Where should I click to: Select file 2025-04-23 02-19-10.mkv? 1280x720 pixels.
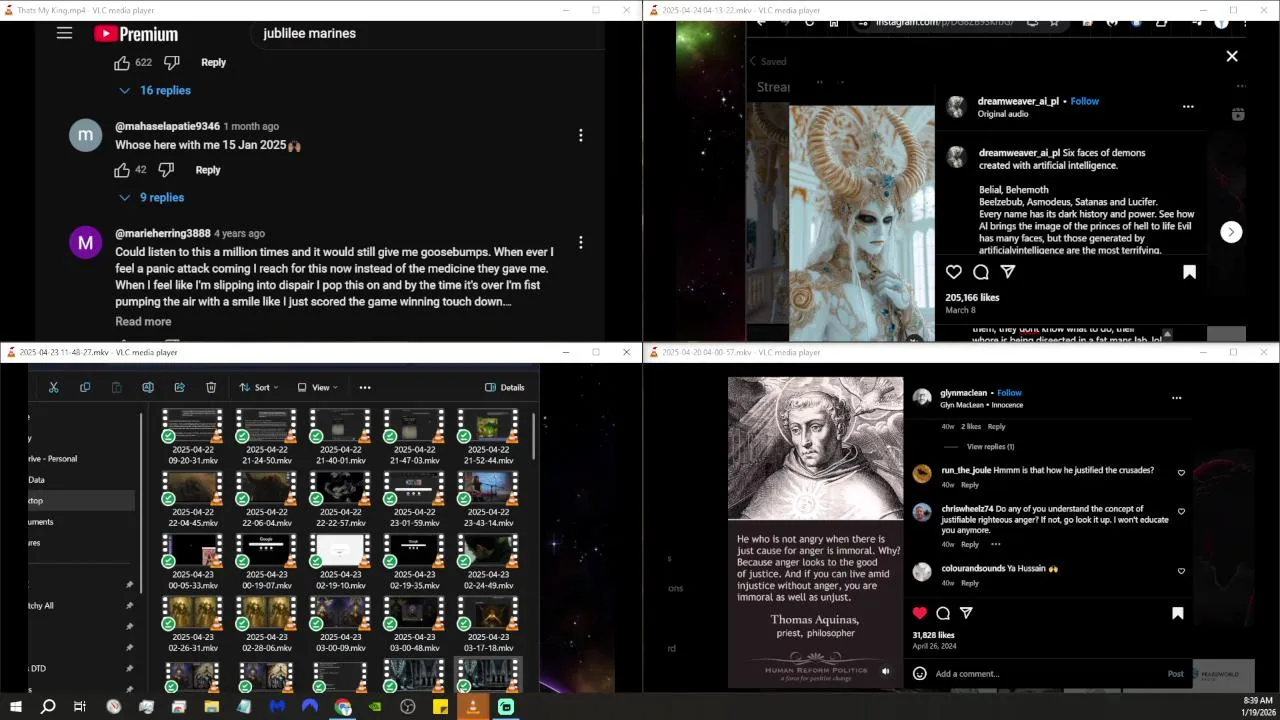click(341, 561)
